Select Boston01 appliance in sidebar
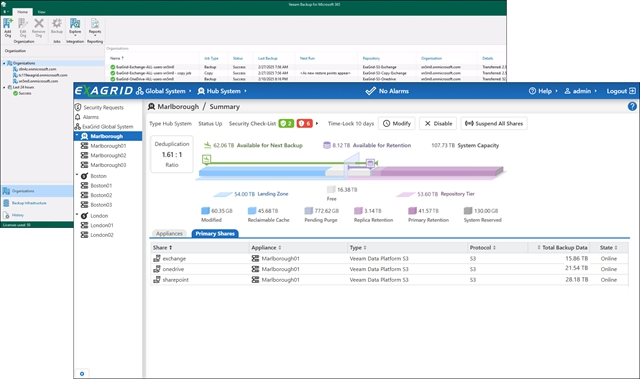This screenshot has height=379, width=640. [x=96, y=186]
